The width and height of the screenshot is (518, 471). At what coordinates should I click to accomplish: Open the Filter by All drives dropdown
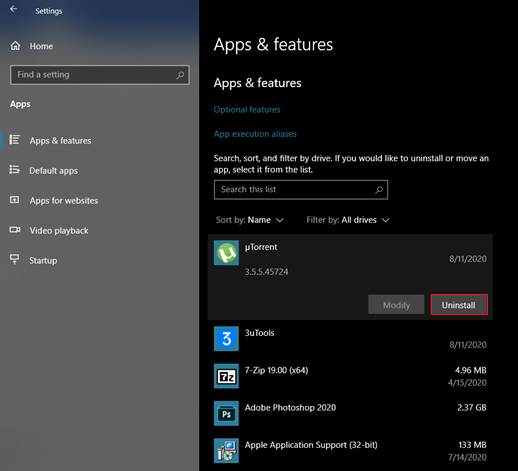[348, 220]
